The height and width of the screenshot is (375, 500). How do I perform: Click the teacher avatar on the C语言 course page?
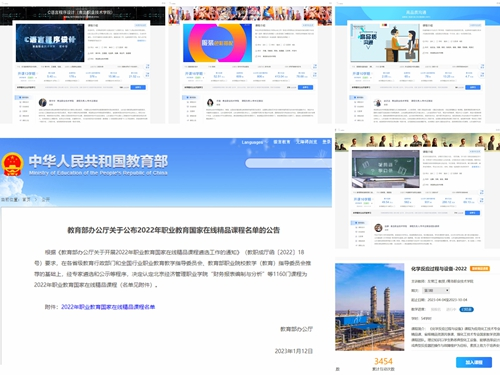[x=43, y=102]
